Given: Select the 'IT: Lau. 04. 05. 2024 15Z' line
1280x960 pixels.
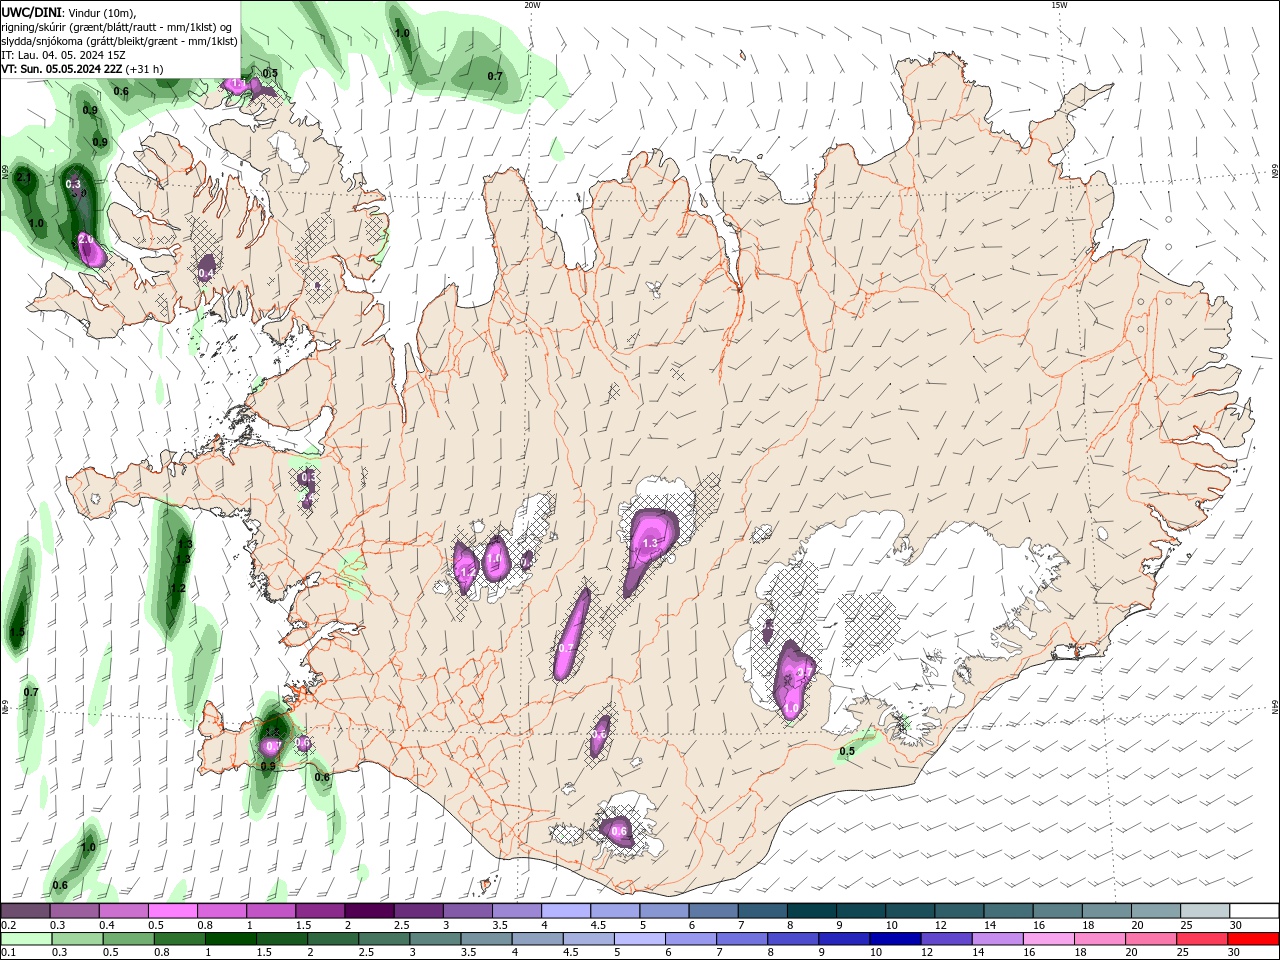Looking at the screenshot, I should [x=63, y=55].
